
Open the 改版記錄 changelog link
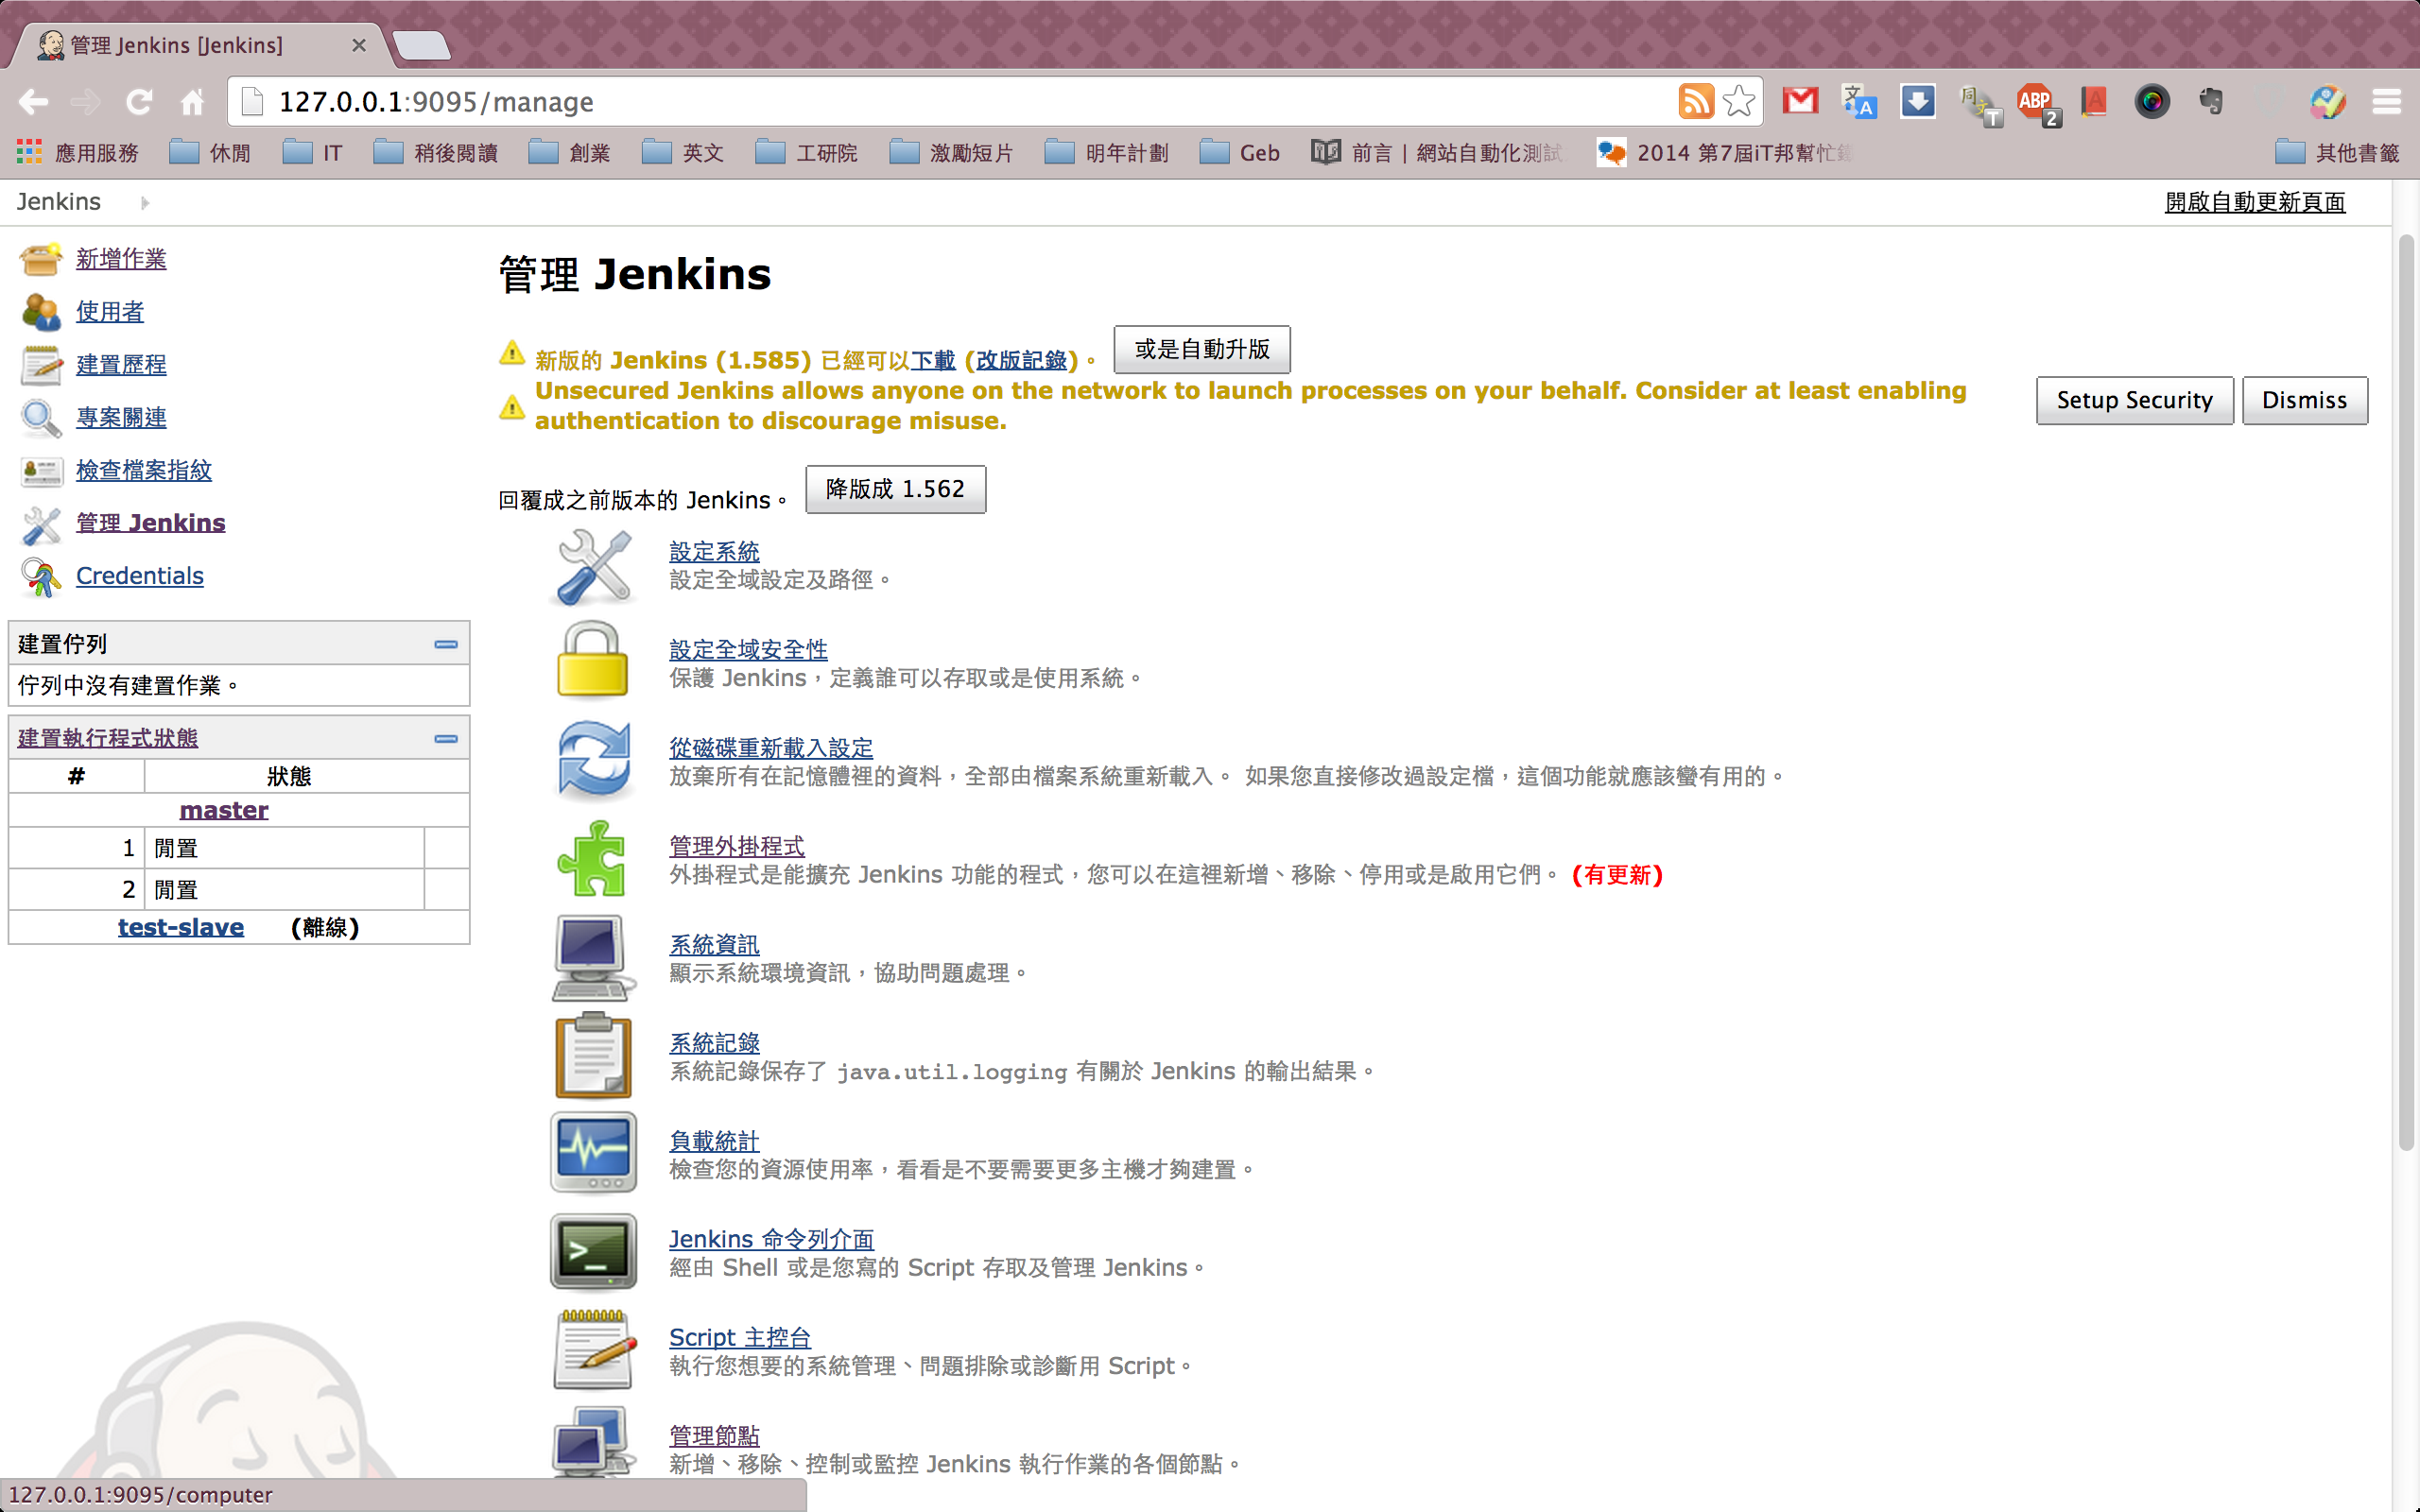[1021, 360]
